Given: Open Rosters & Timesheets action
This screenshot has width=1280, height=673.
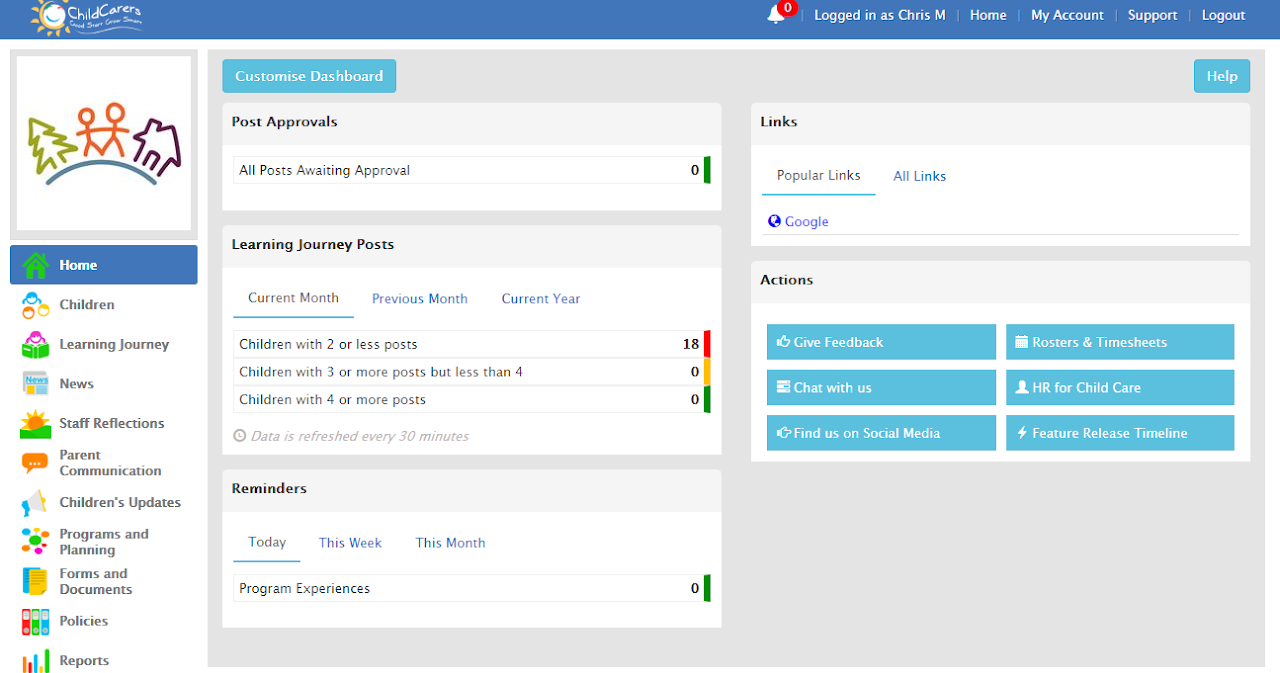Looking at the screenshot, I should tap(1119, 342).
